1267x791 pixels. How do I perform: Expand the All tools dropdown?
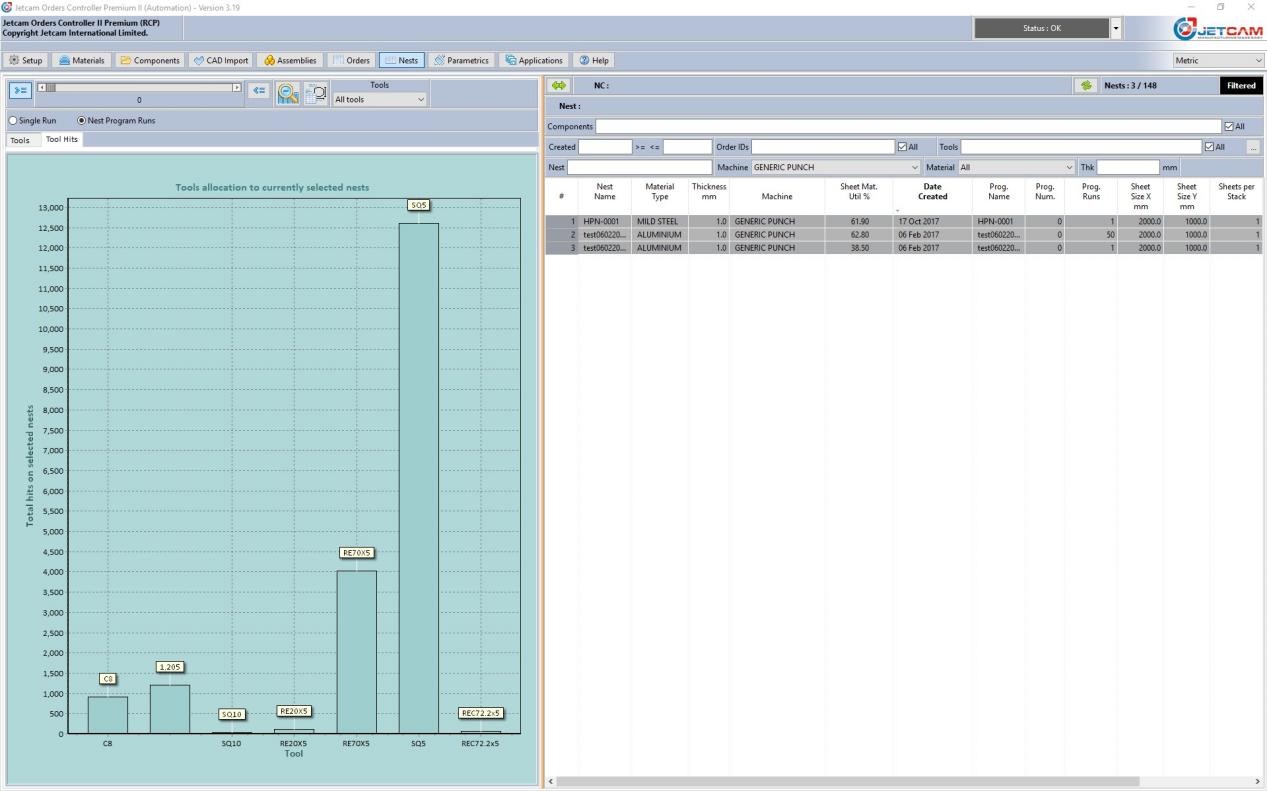(381, 99)
